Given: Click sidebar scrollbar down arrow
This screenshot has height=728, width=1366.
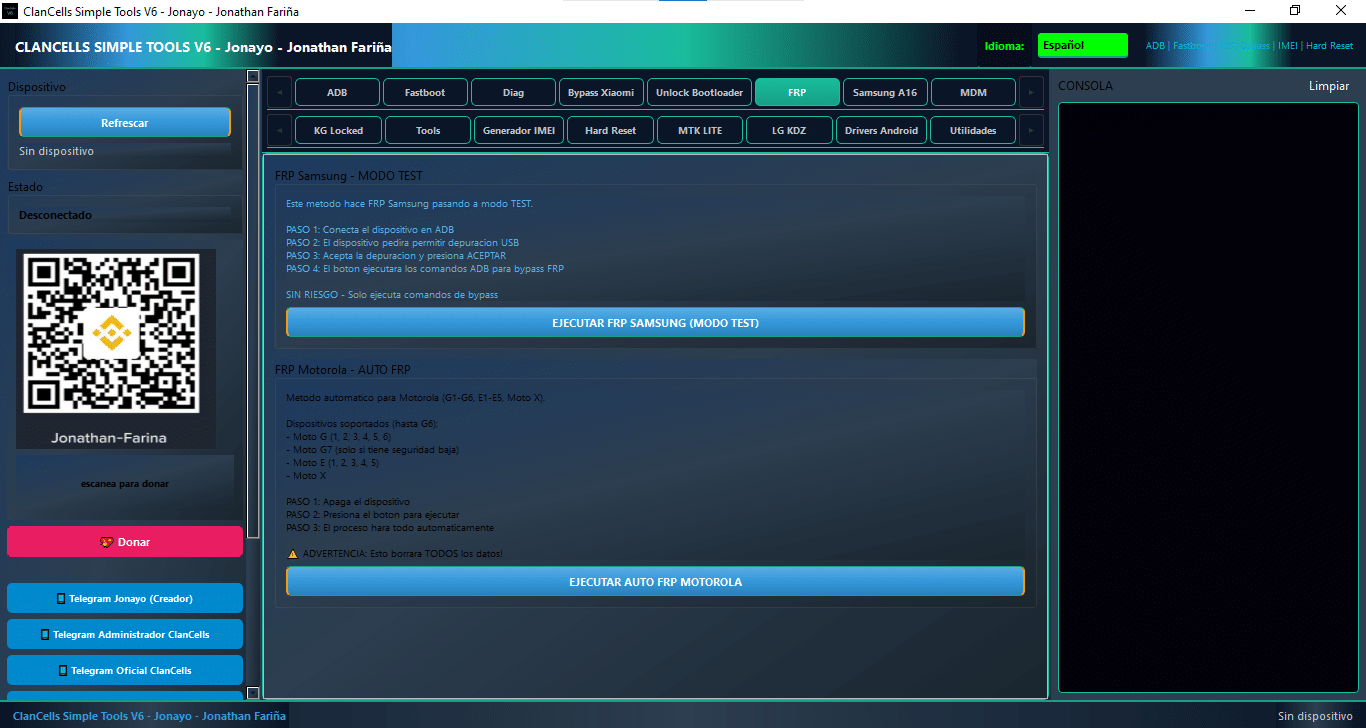Looking at the screenshot, I should tap(253, 692).
